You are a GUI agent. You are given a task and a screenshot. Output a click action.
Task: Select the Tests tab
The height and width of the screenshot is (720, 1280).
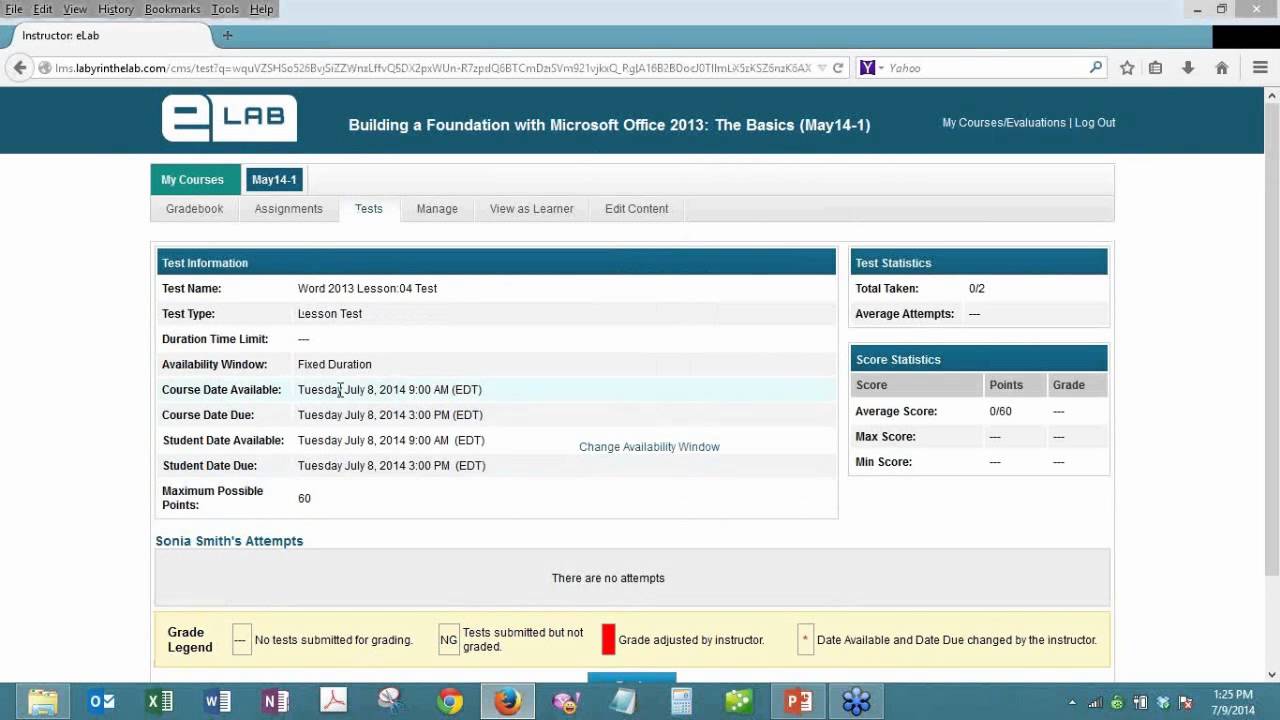(368, 209)
